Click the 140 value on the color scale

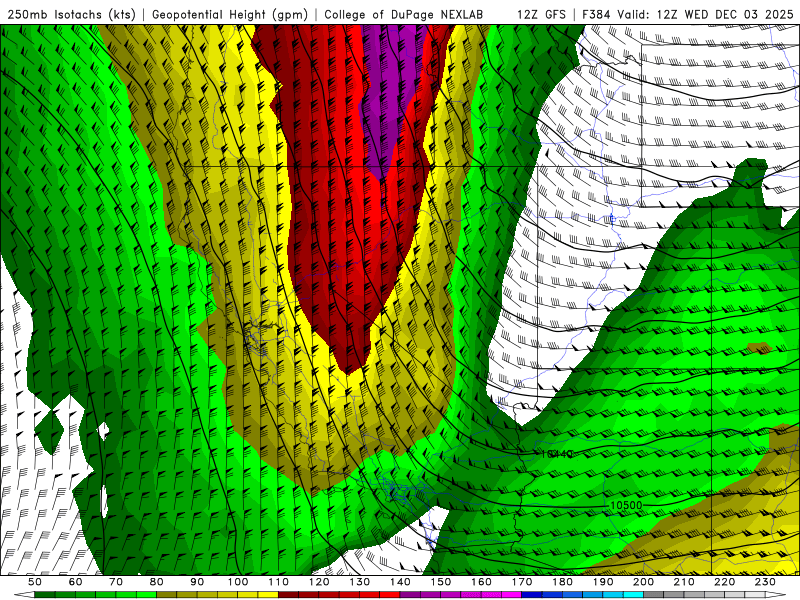[400, 582]
